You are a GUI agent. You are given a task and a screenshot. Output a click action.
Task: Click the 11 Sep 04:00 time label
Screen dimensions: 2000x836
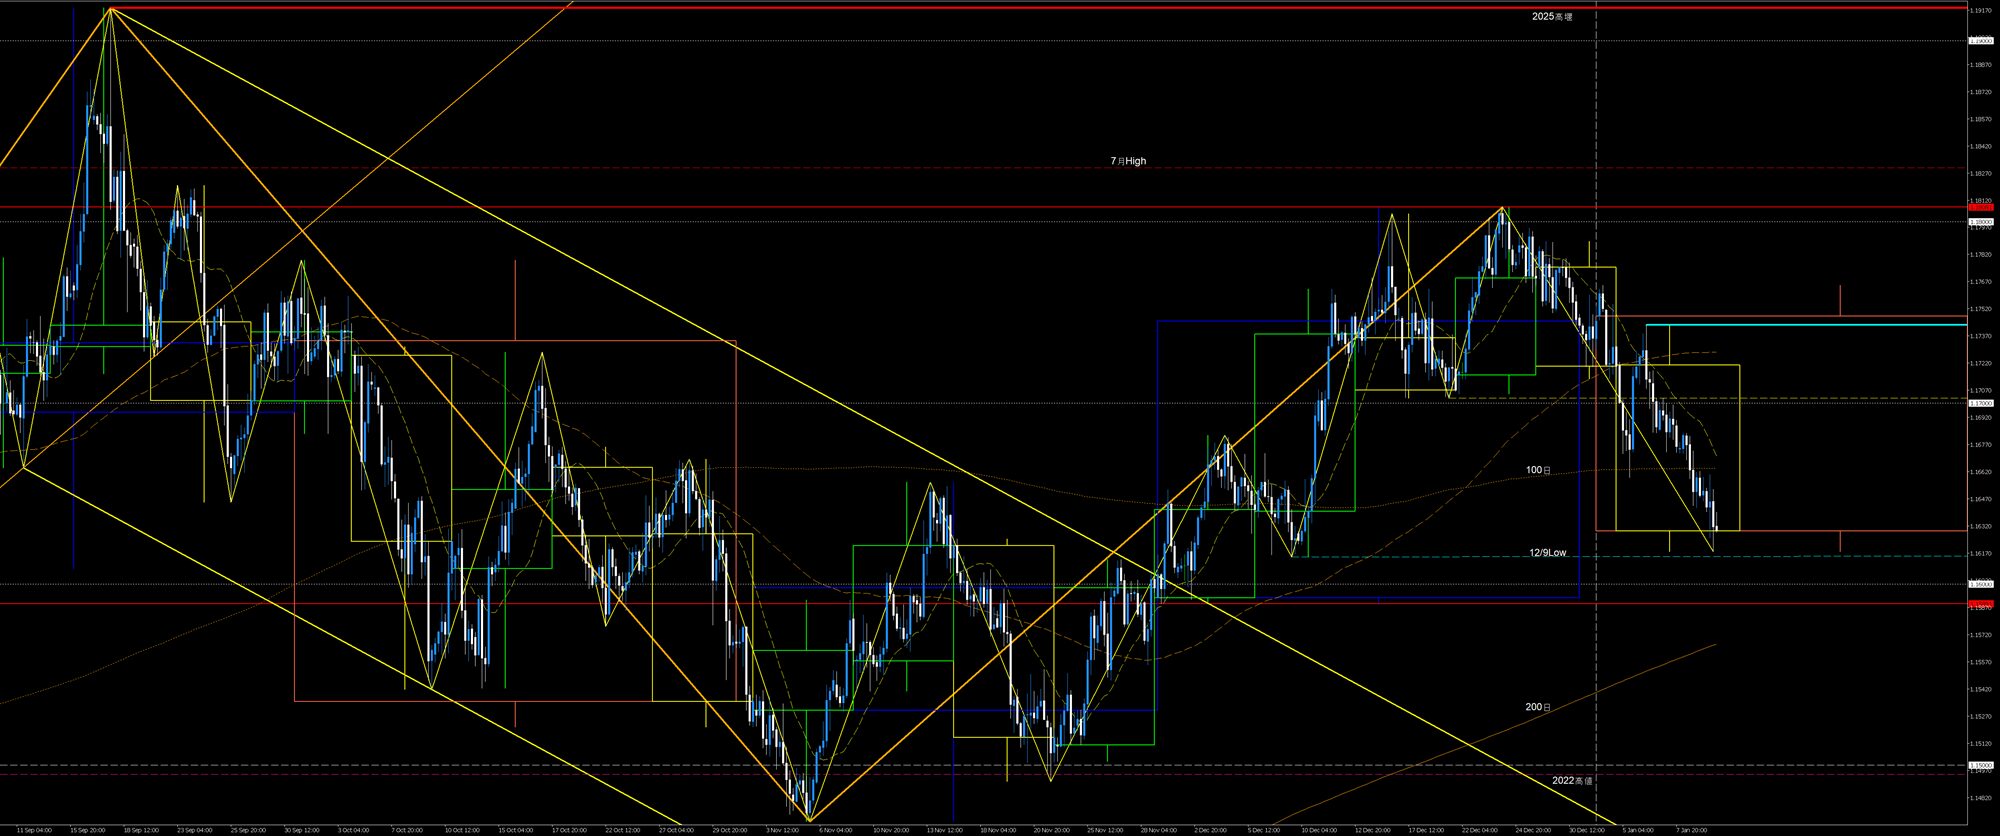click(34, 830)
